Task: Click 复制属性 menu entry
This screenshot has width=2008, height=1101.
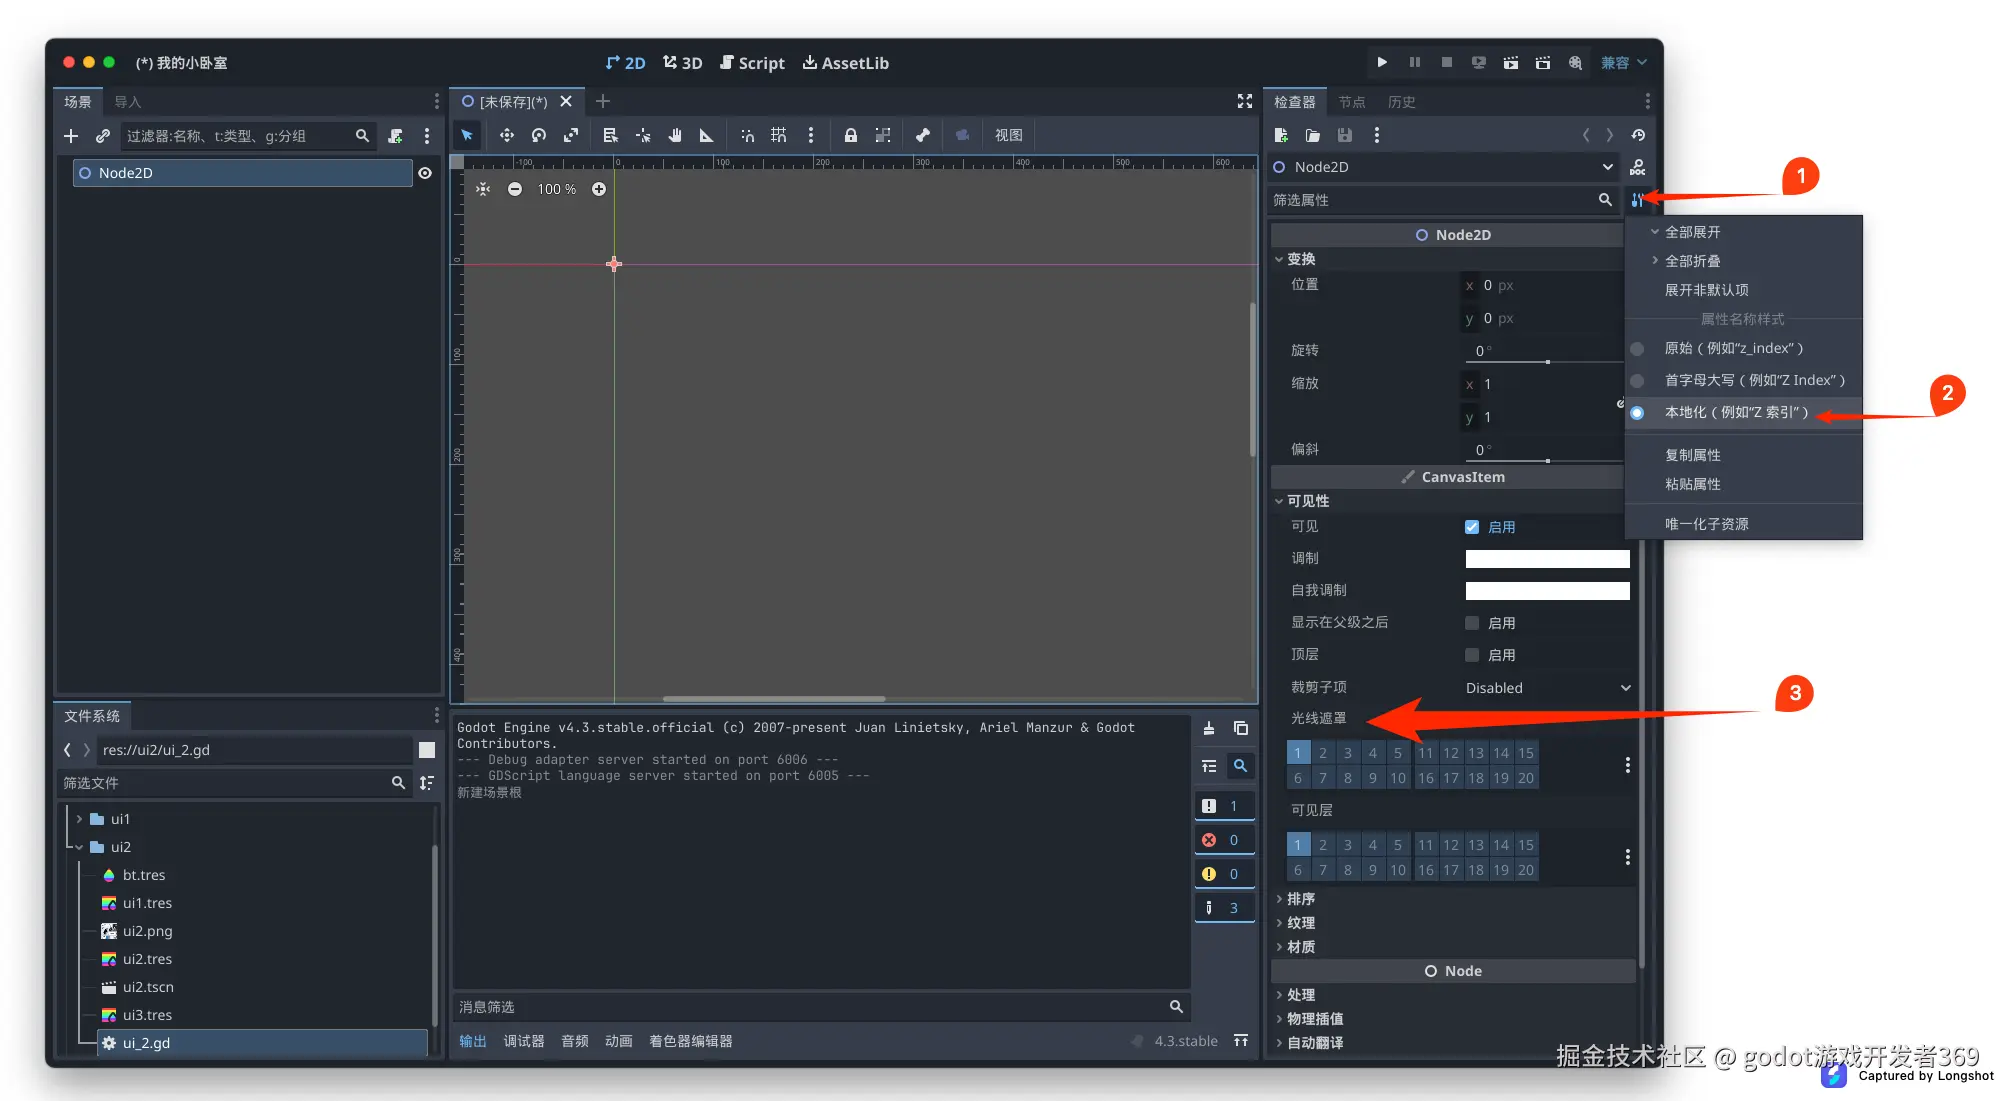Action: point(1692,455)
